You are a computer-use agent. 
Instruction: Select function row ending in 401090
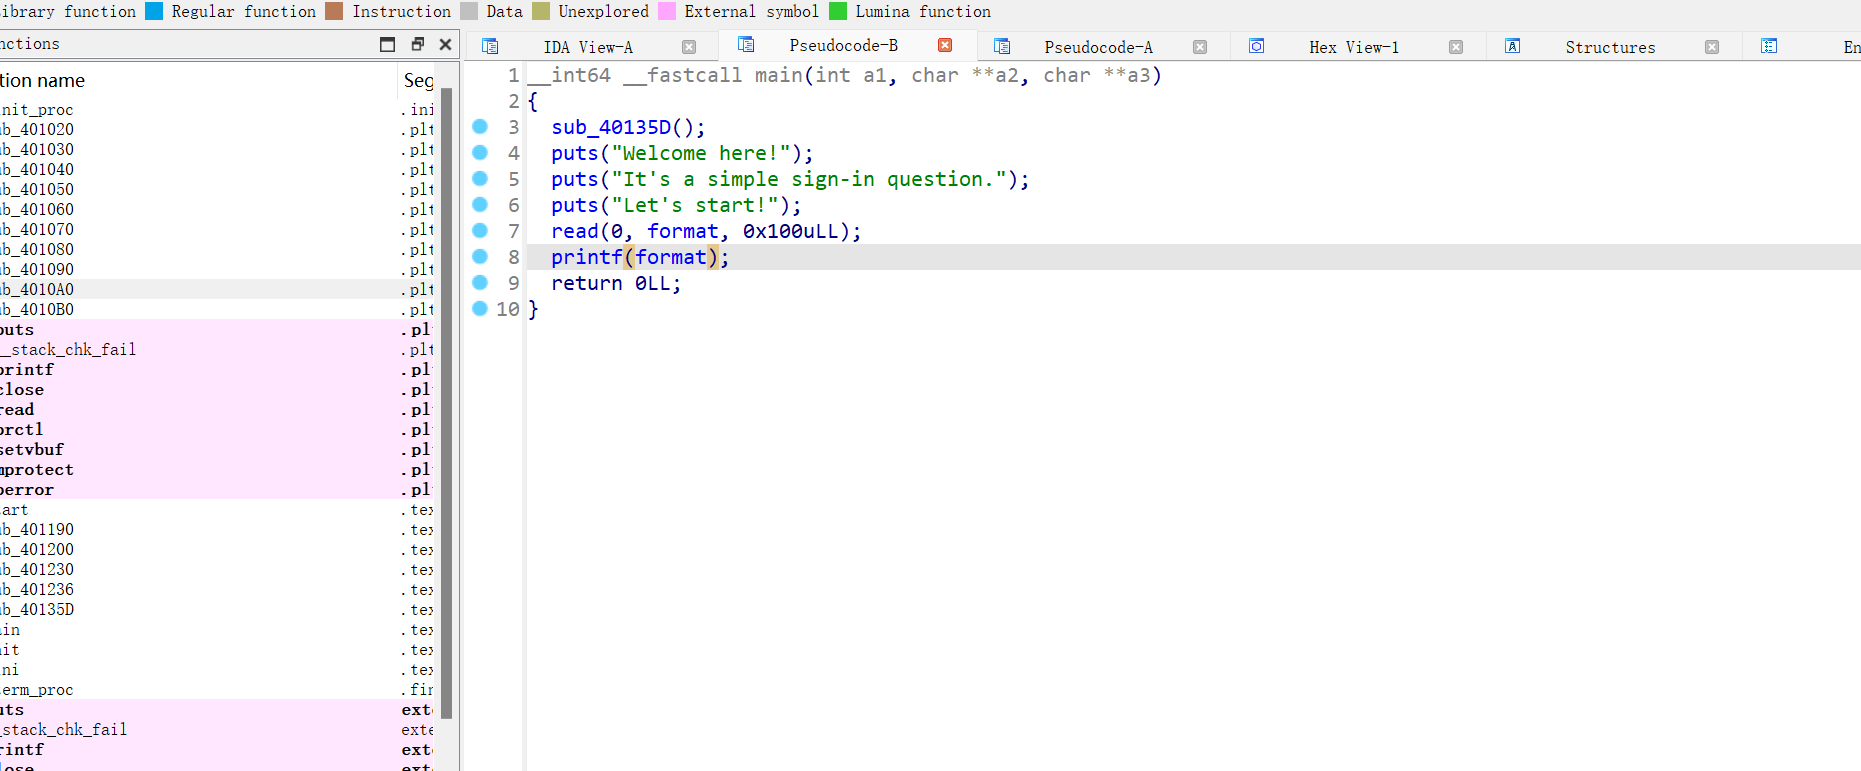pyautogui.click(x=218, y=269)
